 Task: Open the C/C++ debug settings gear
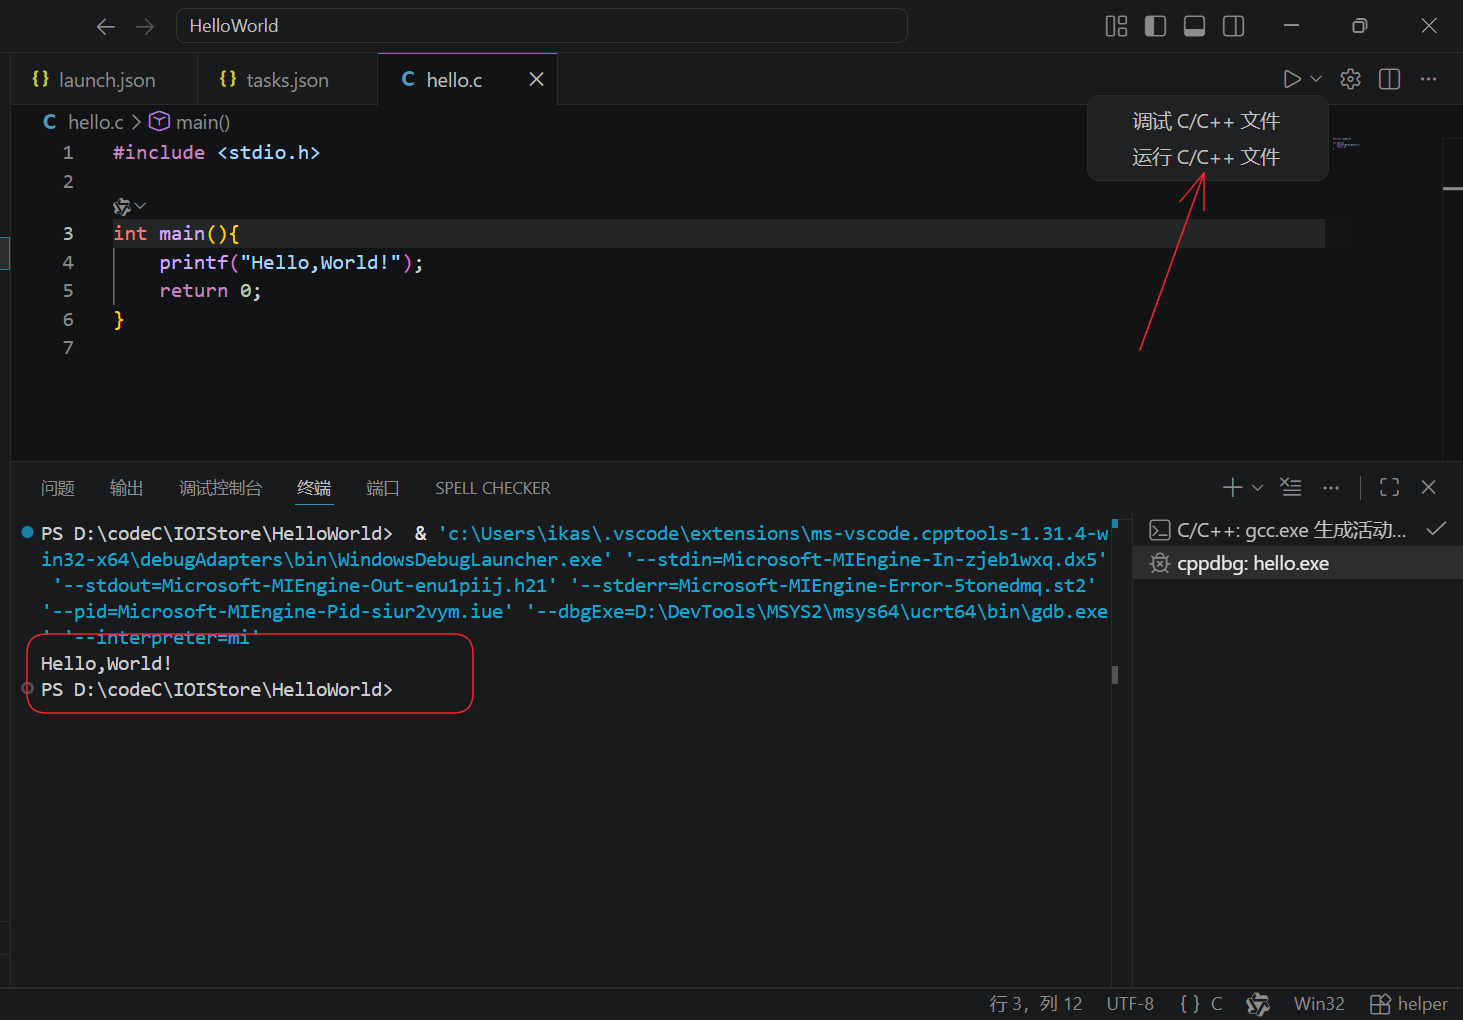1350,79
